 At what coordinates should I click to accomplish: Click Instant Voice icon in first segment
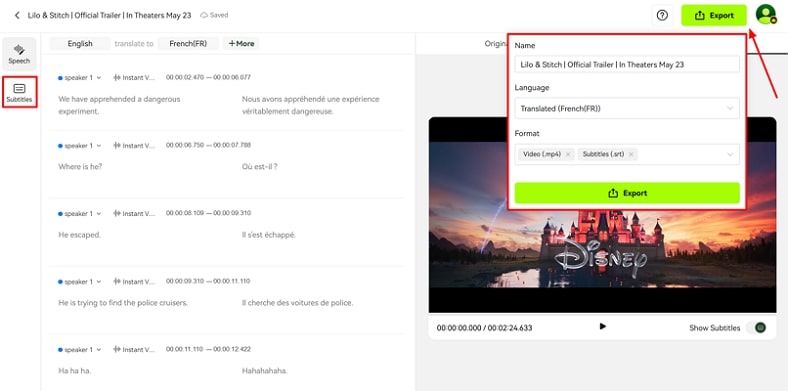pyautogui.click(x=118, y=77)
